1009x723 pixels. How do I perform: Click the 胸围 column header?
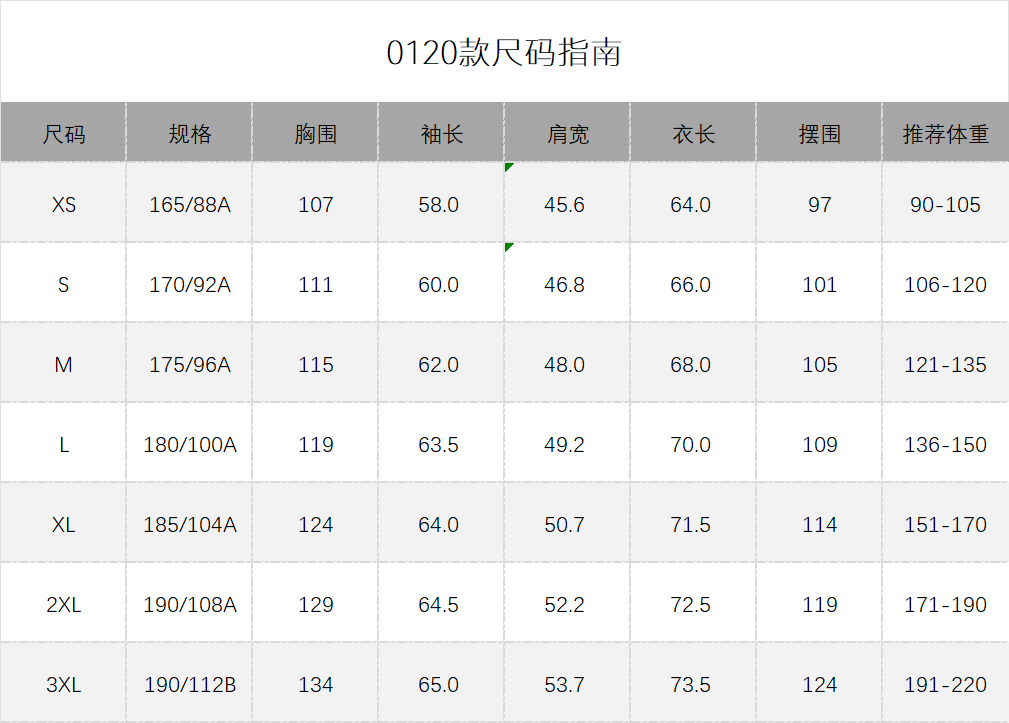316,133
